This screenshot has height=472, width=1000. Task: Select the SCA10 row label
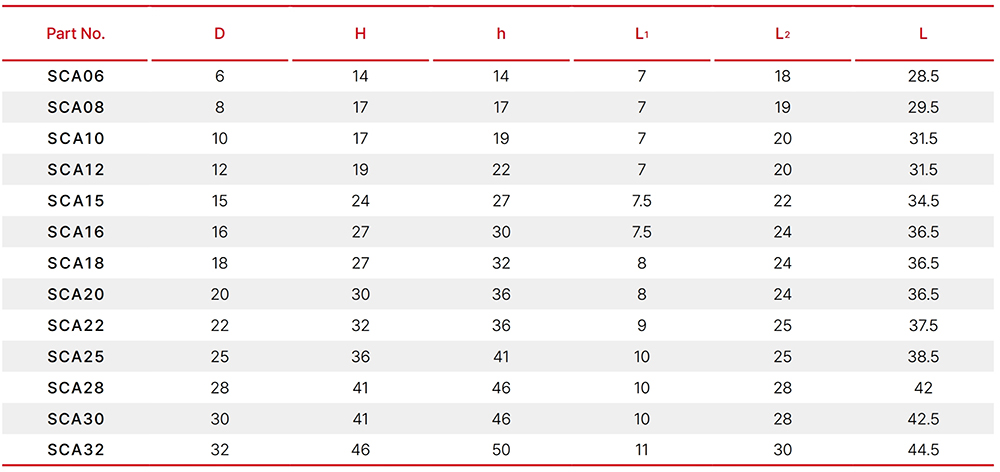75,139
